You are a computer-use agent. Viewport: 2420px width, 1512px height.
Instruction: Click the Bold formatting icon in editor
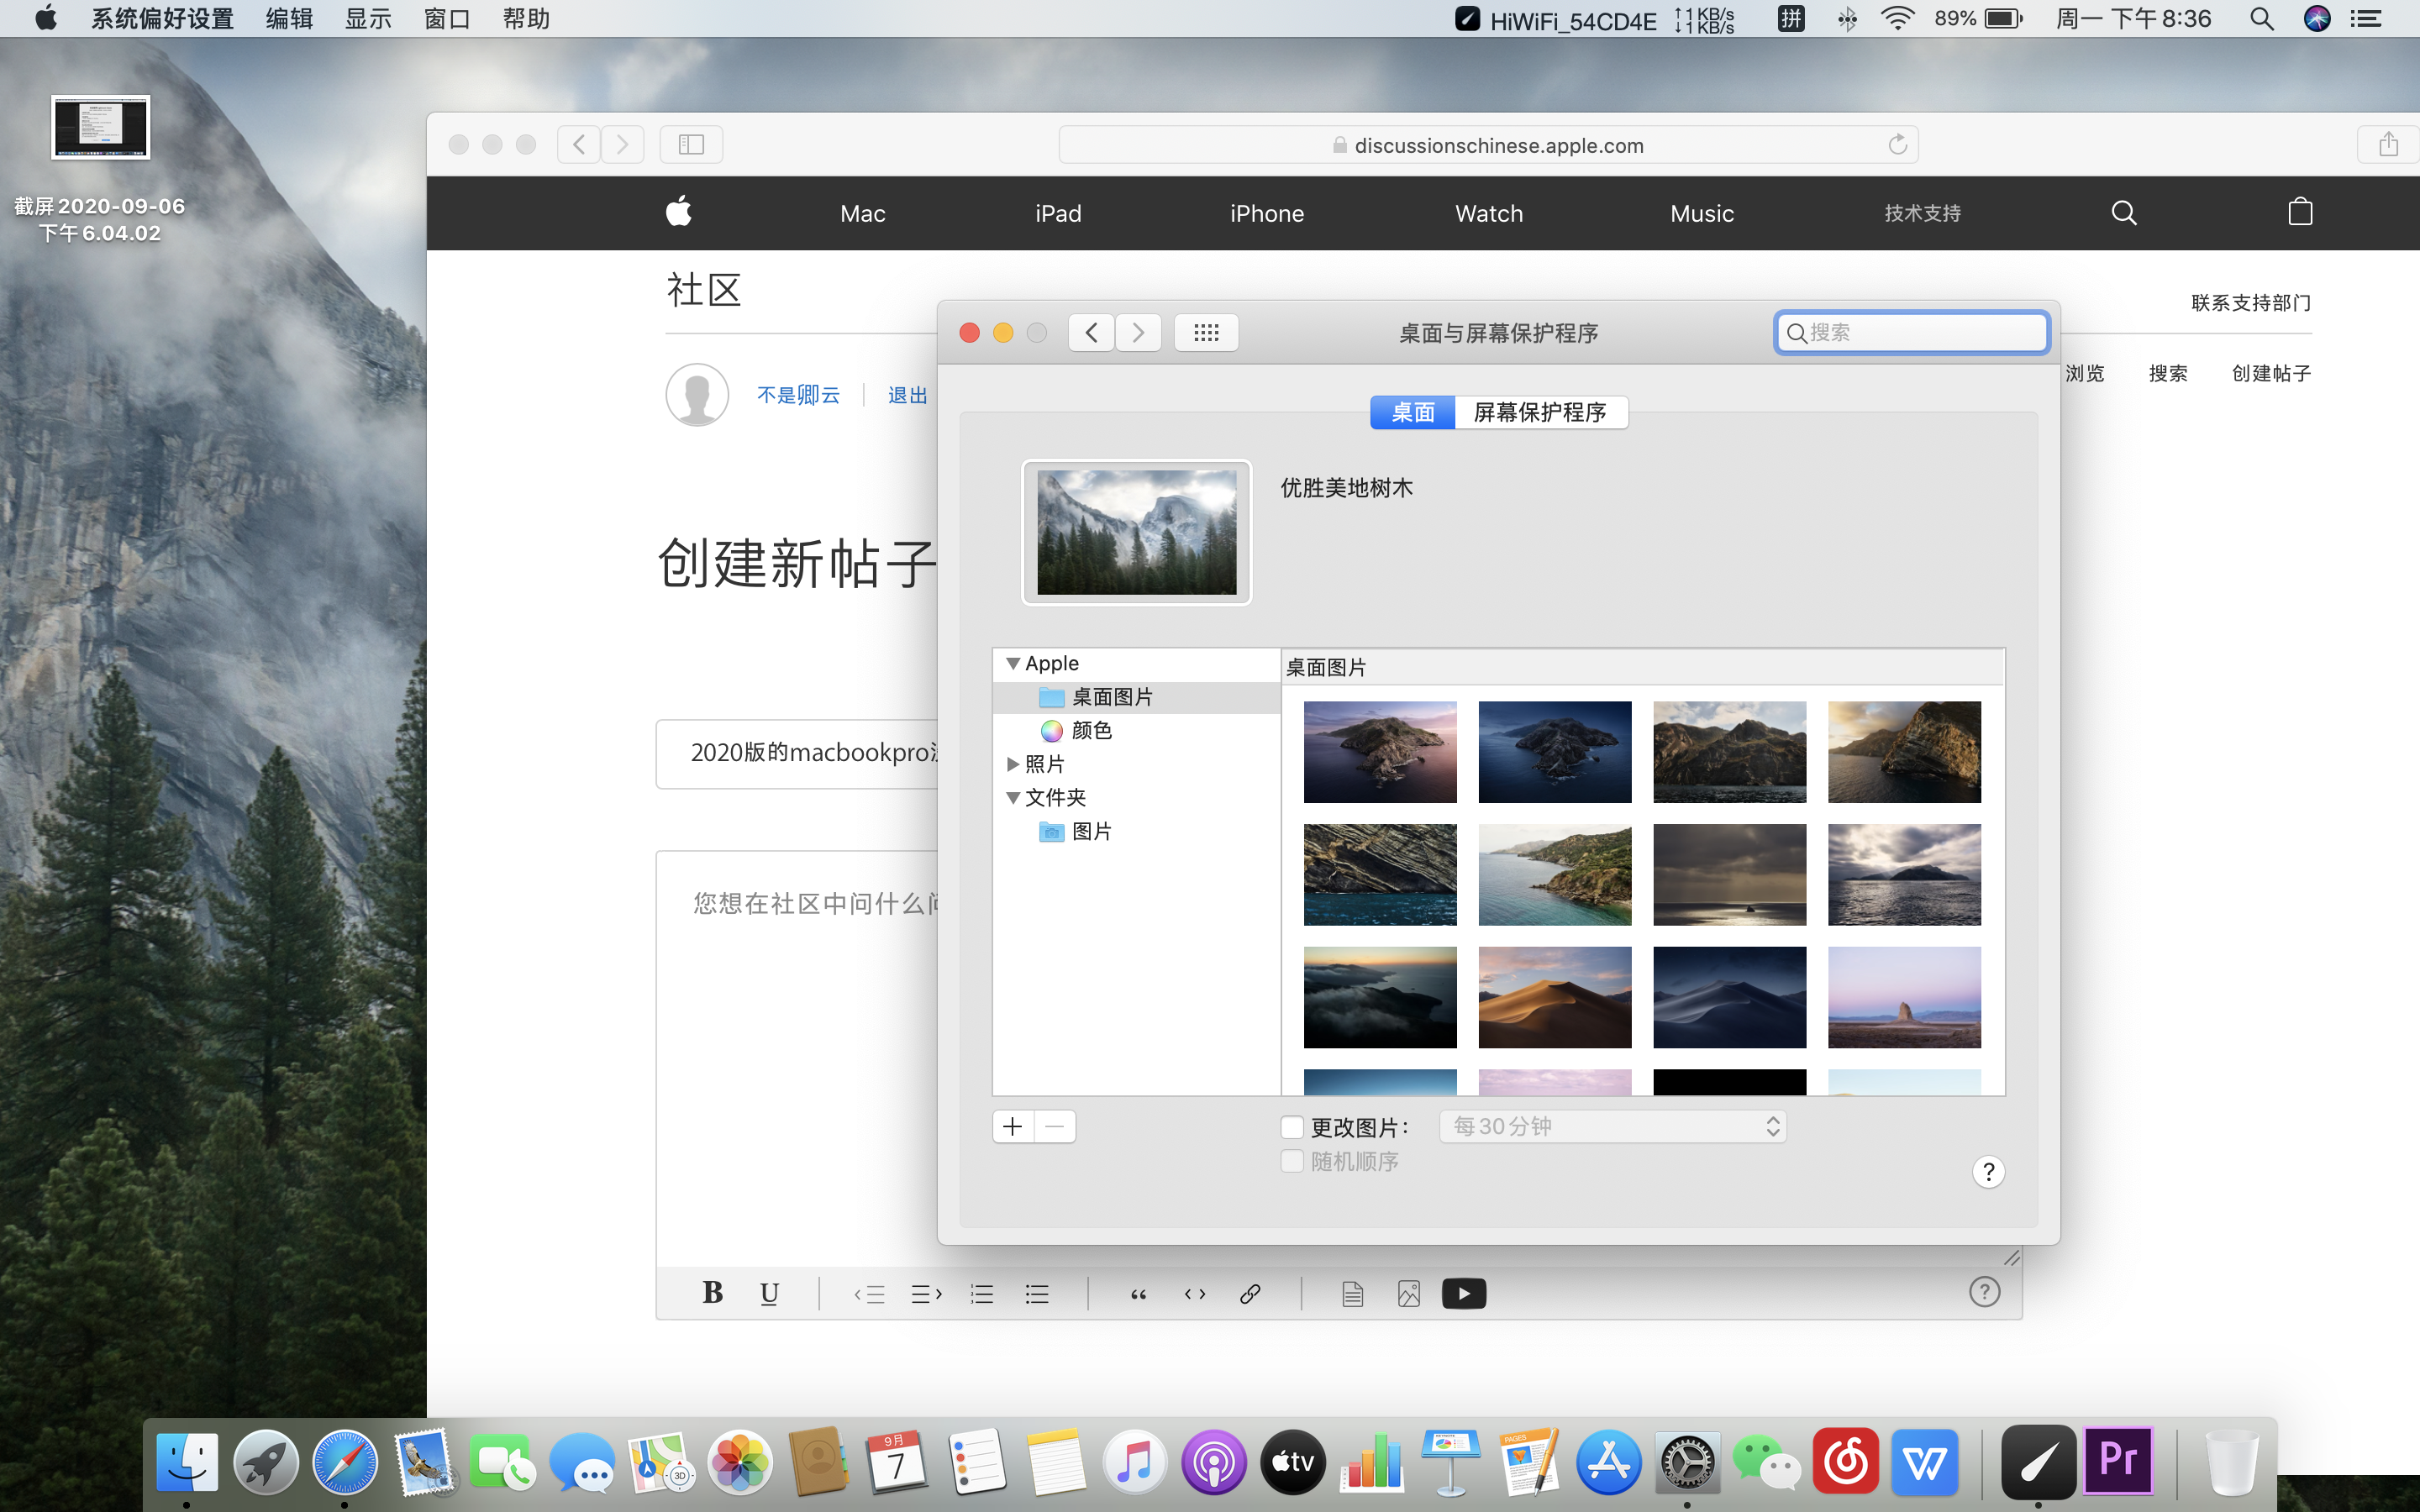point(712,1293)
